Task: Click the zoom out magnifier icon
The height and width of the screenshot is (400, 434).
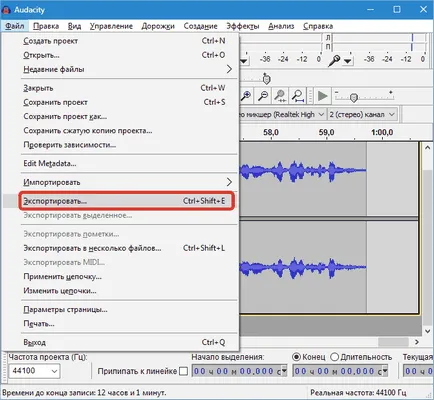Action: [x=263, y=96]
